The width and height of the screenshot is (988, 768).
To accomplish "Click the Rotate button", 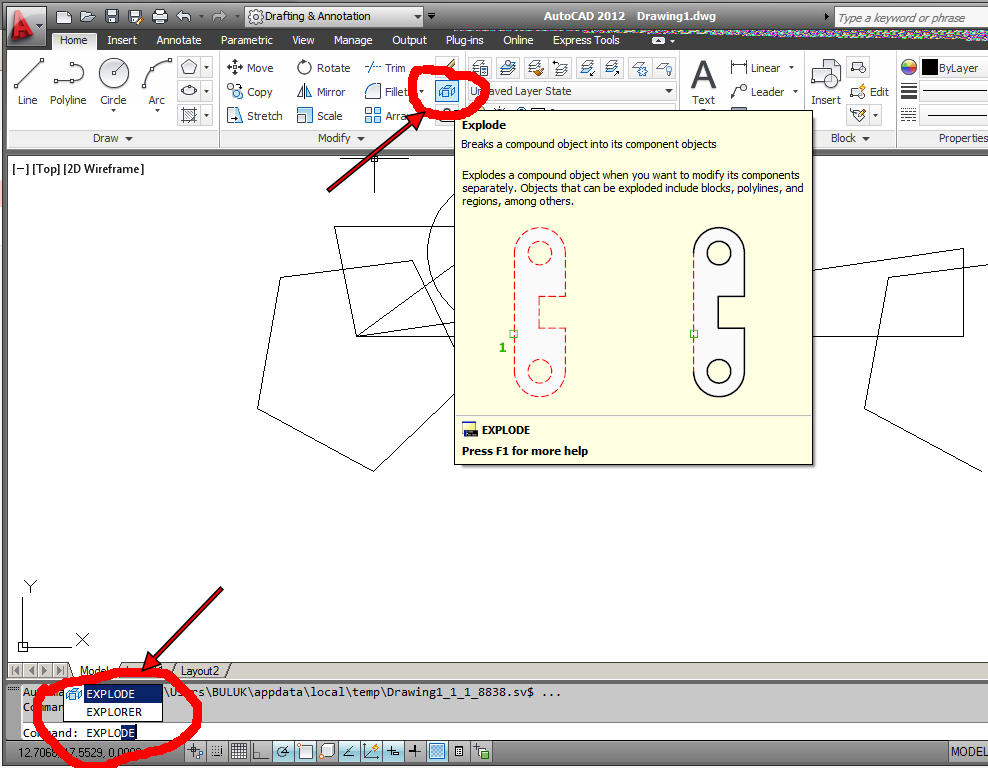I will pyautogui.click(x=323, y=67).
